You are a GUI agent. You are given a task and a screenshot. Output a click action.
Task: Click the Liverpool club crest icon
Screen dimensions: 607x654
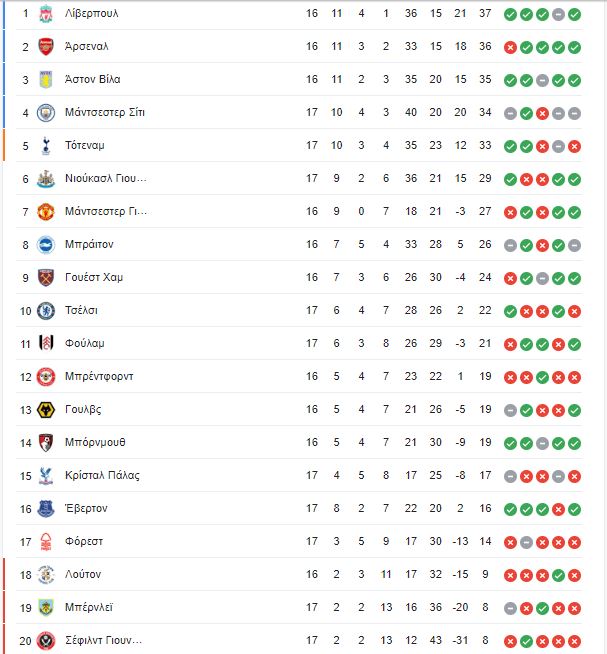click(x=46, y=14)
